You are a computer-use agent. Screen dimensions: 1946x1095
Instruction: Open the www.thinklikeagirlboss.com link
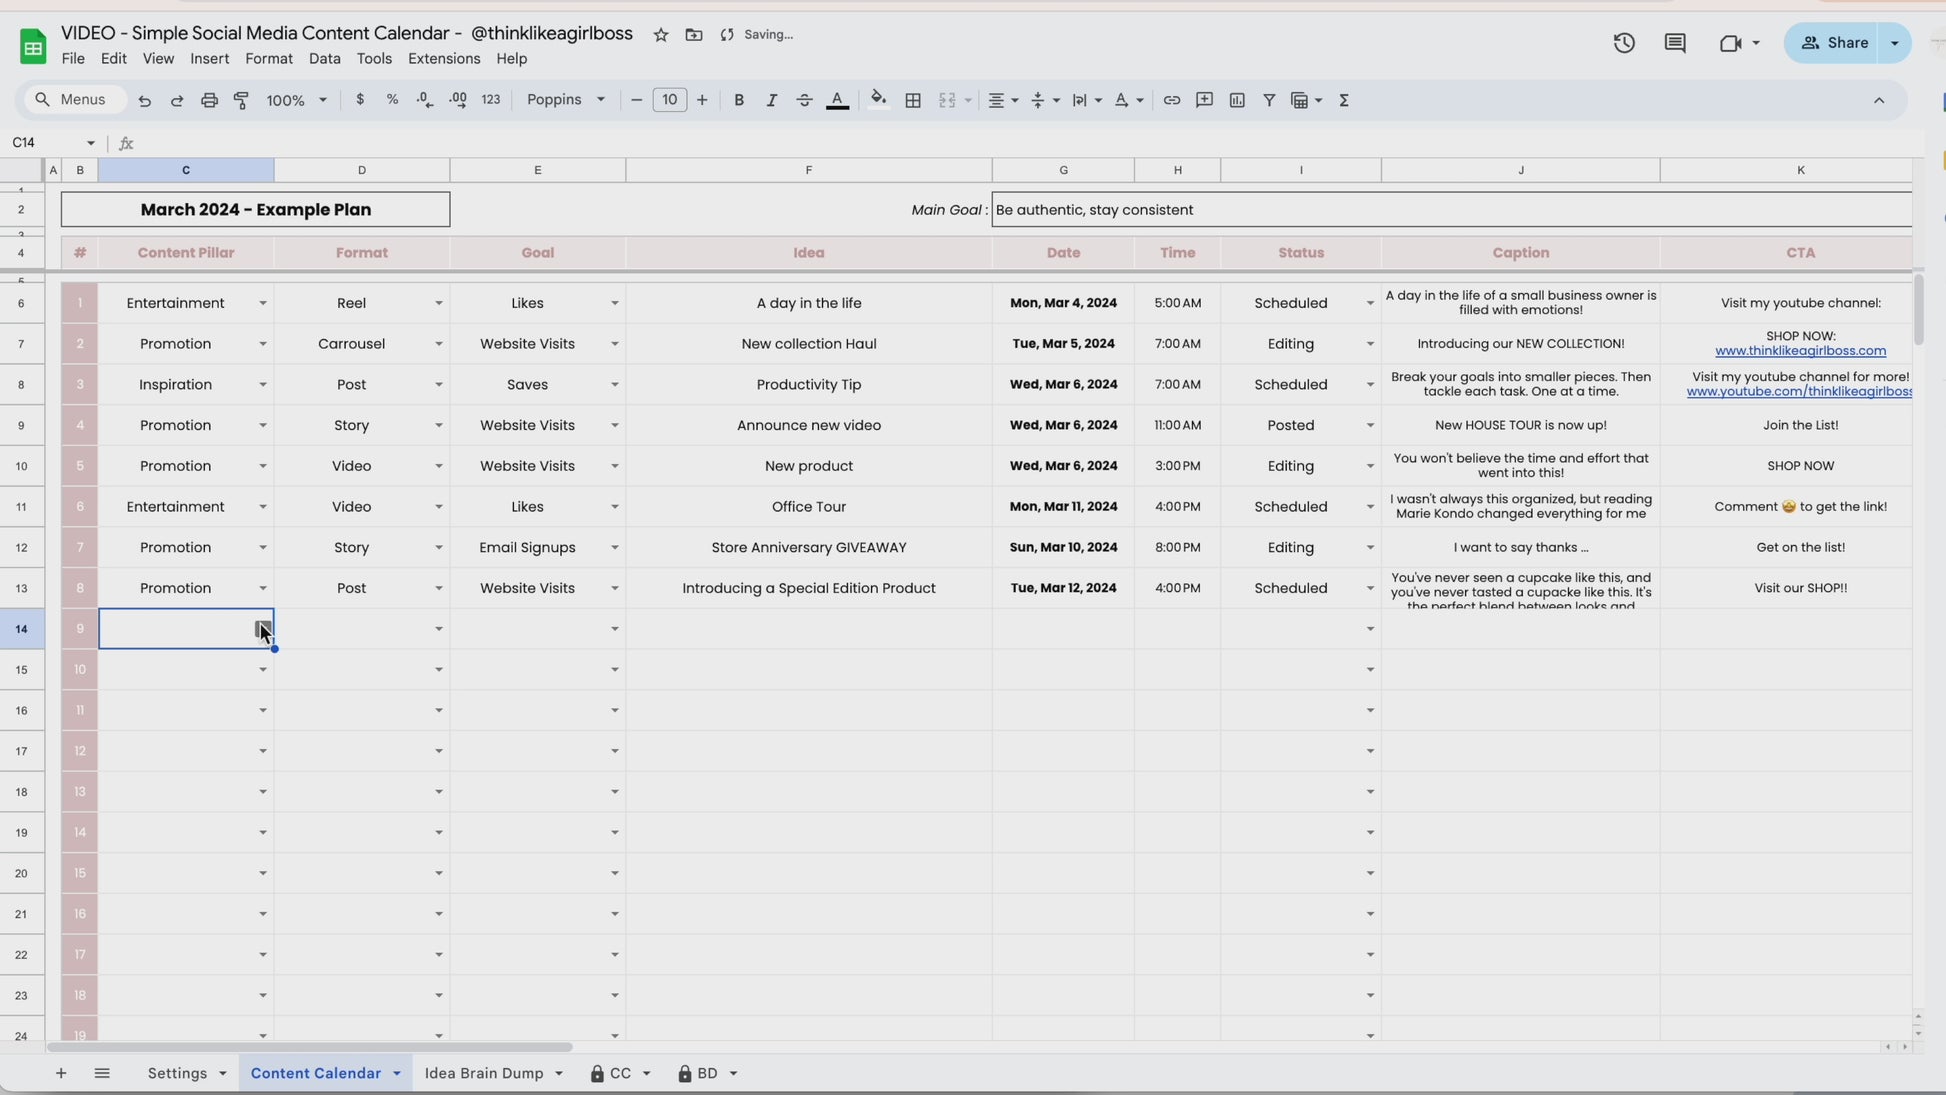(1799, 351)
